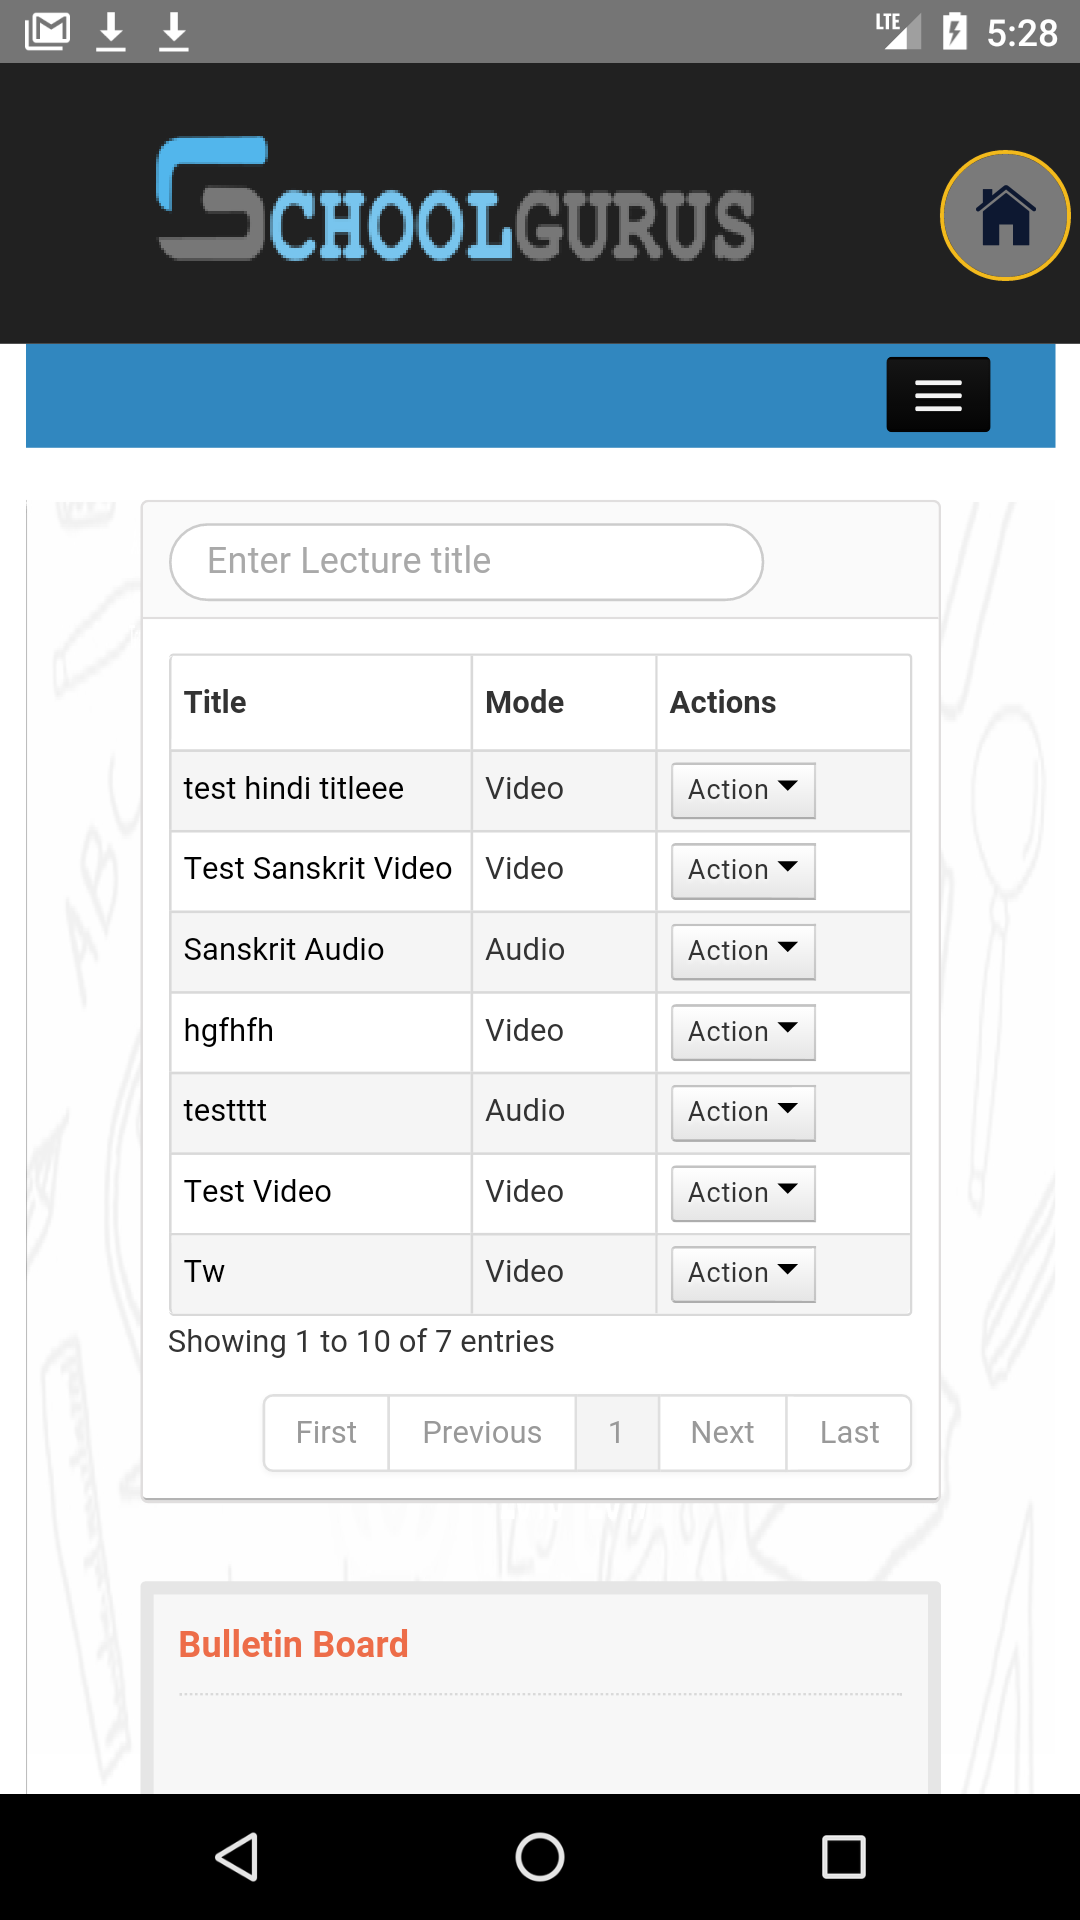Screen dimensions: 1080x1920
Task: Expand Action dropdown for Test Sanskrit Video
Action: (x=743, y=871)
